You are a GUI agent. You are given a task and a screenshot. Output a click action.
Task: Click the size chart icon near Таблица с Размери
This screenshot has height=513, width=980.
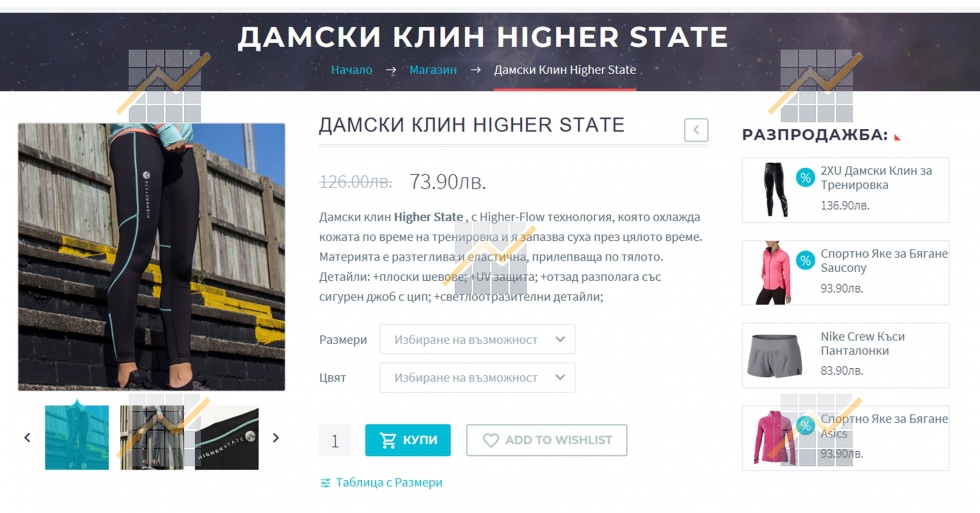pos(325,483)
